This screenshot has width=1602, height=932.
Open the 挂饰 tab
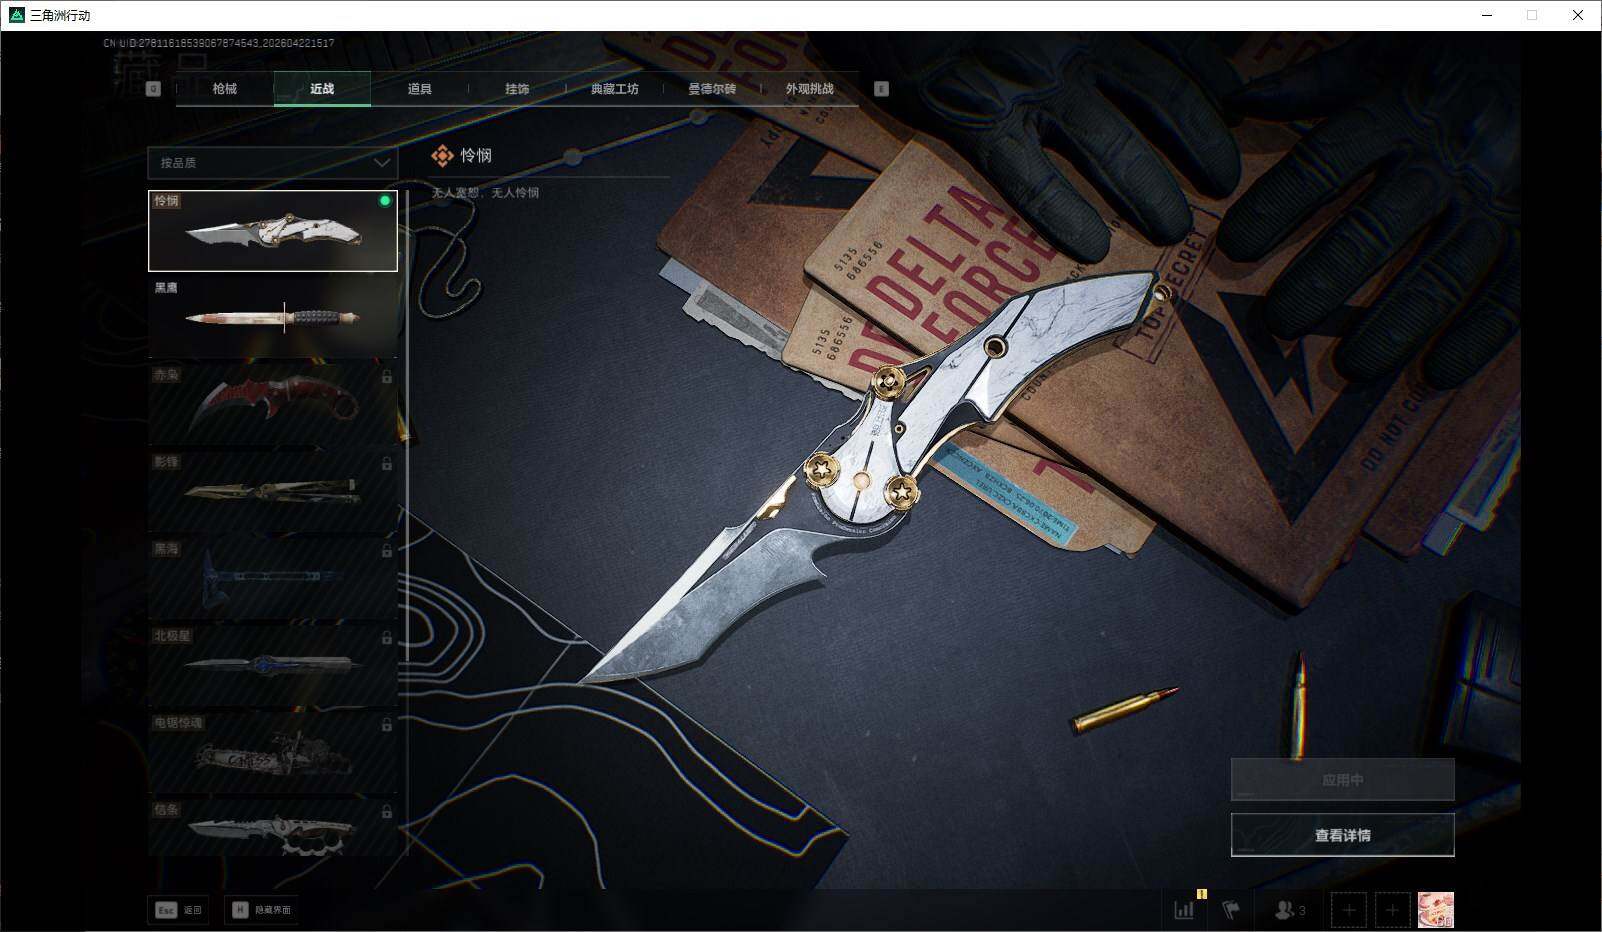pyautogui.click(x=517, y=89)
